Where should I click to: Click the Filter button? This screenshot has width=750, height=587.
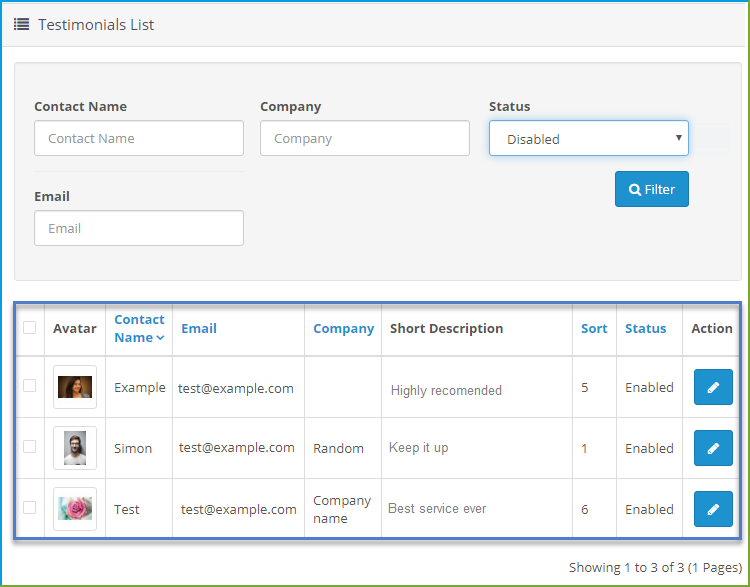coord(651,189)
